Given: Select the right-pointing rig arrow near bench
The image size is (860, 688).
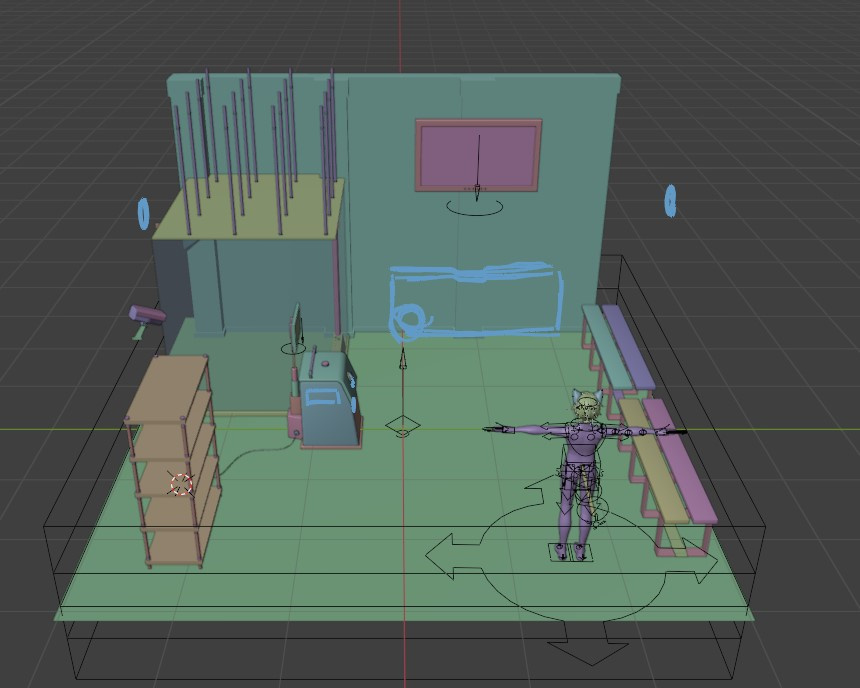Looking at the screenshot, I should tap(701, 561).
